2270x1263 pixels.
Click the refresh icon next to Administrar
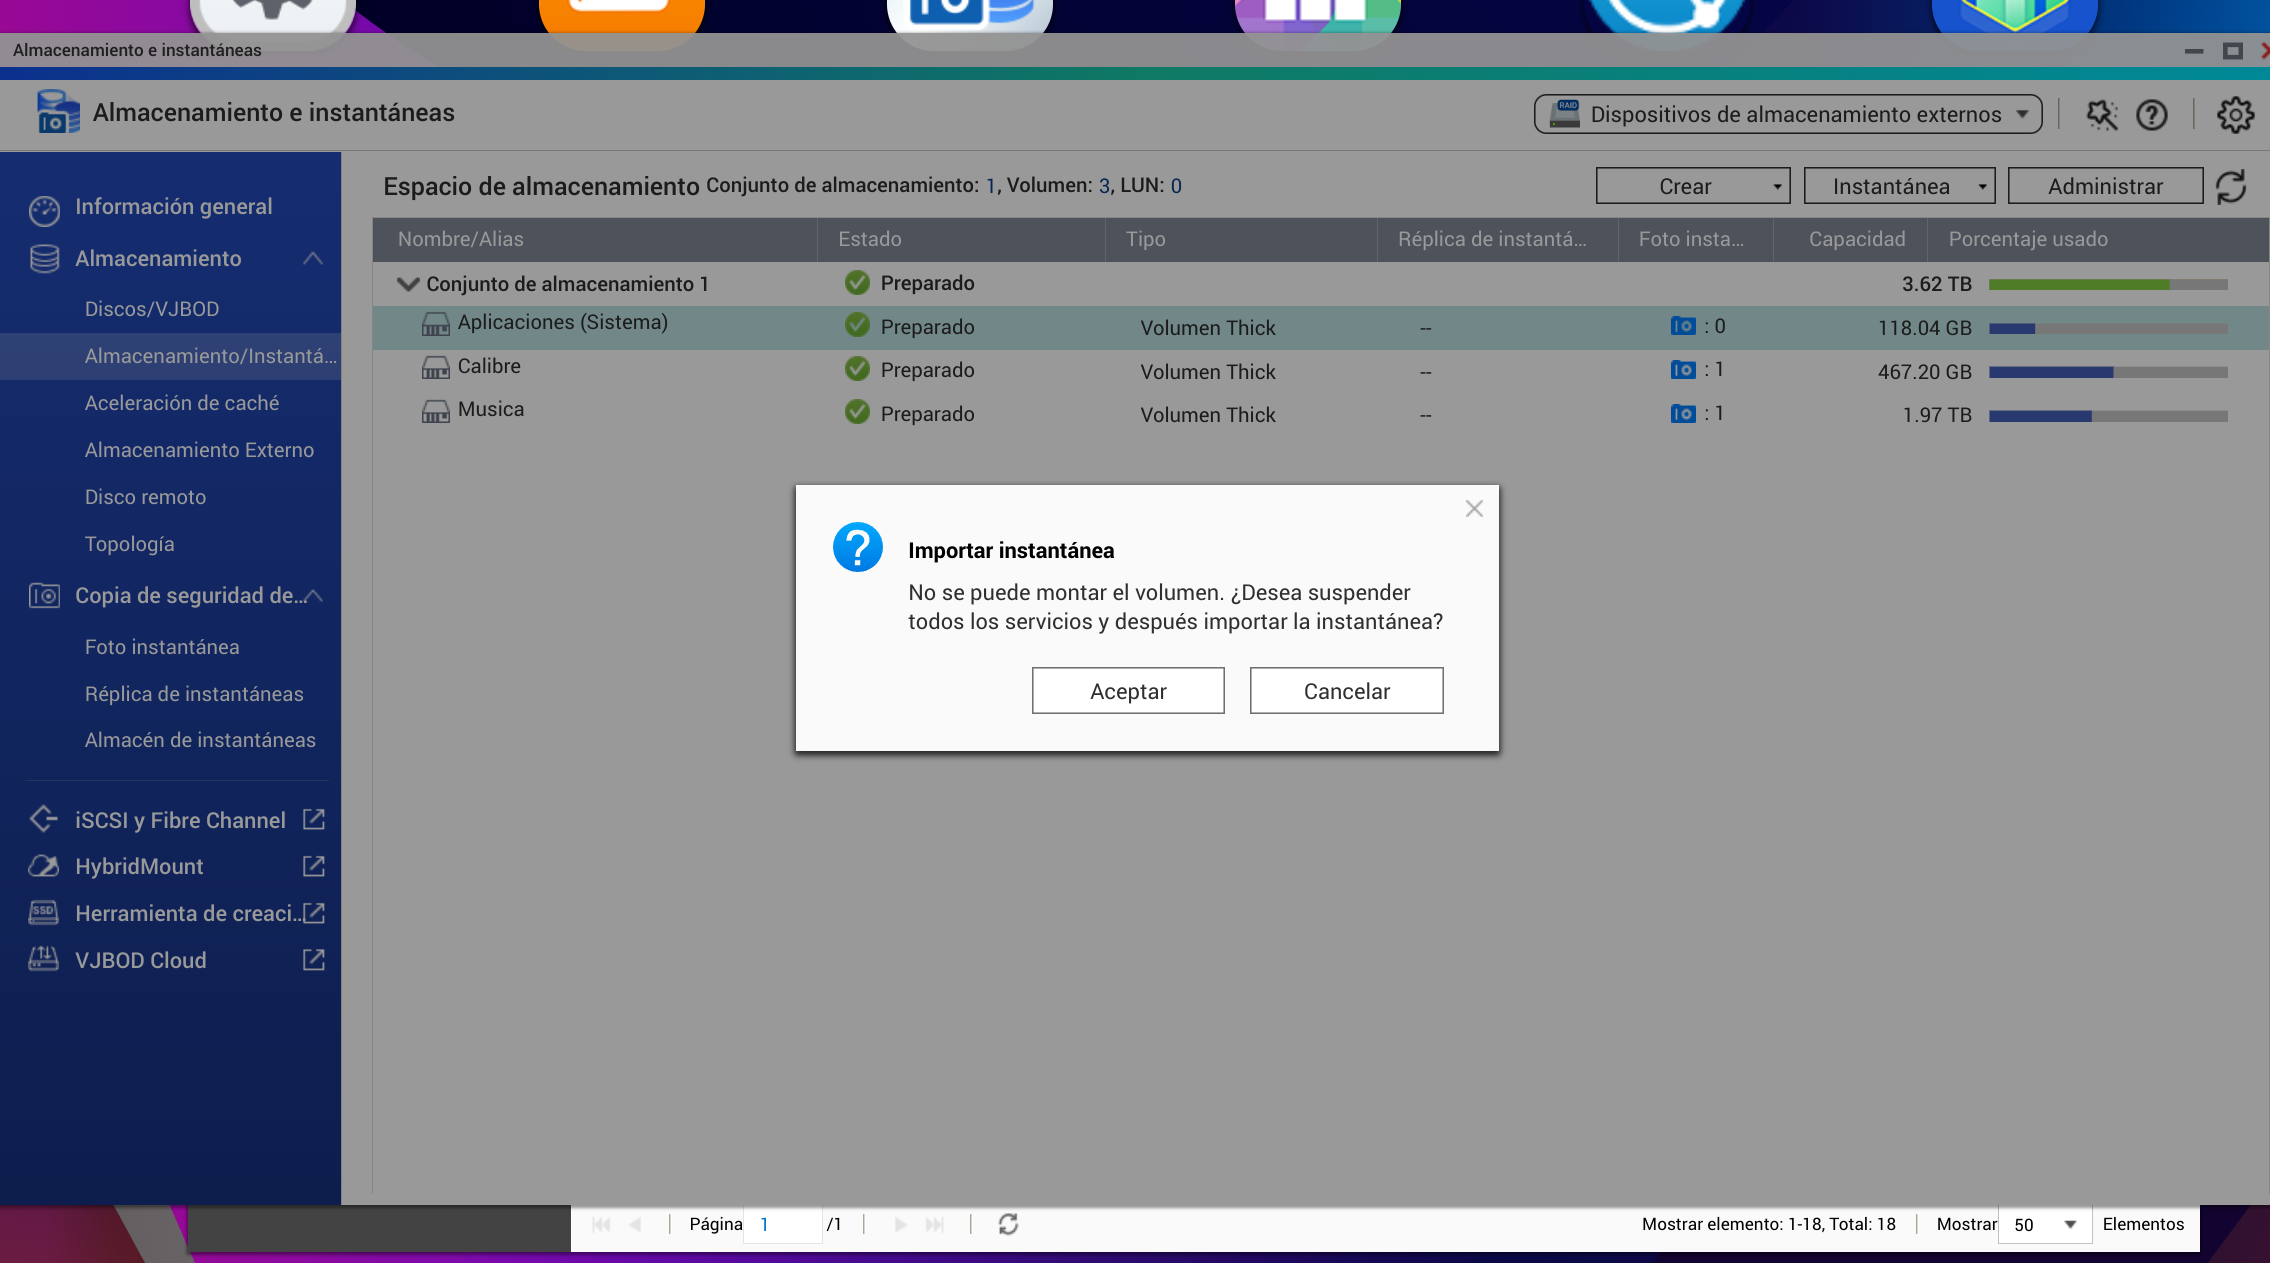(2231, 186)
